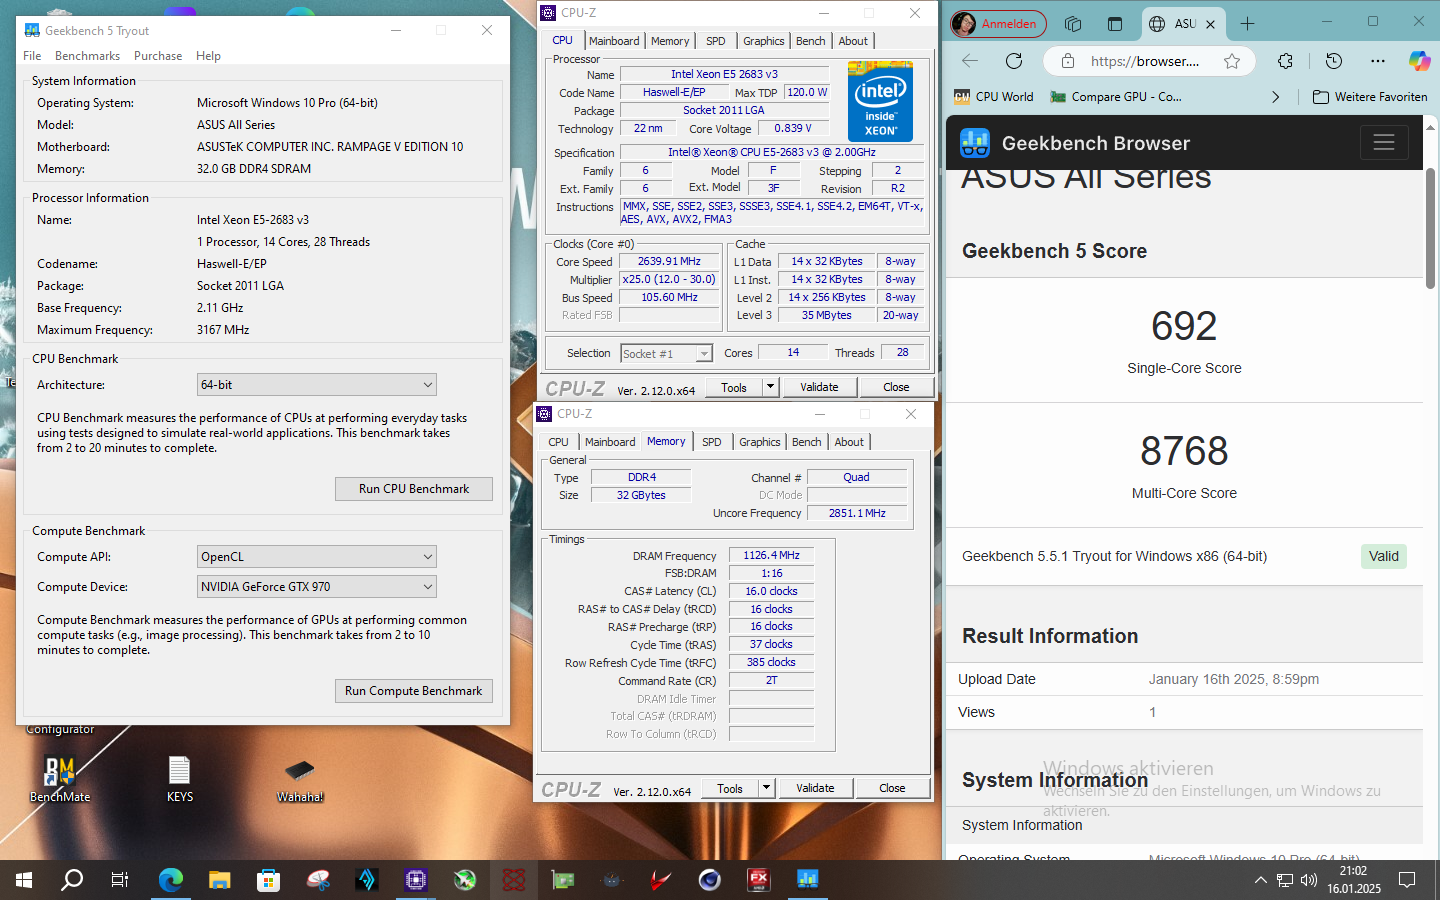Switch to Memory tab in upper CPU-Z
Image resolution: width=1440 pixels, height=900 pixels.
pos(670,41)
